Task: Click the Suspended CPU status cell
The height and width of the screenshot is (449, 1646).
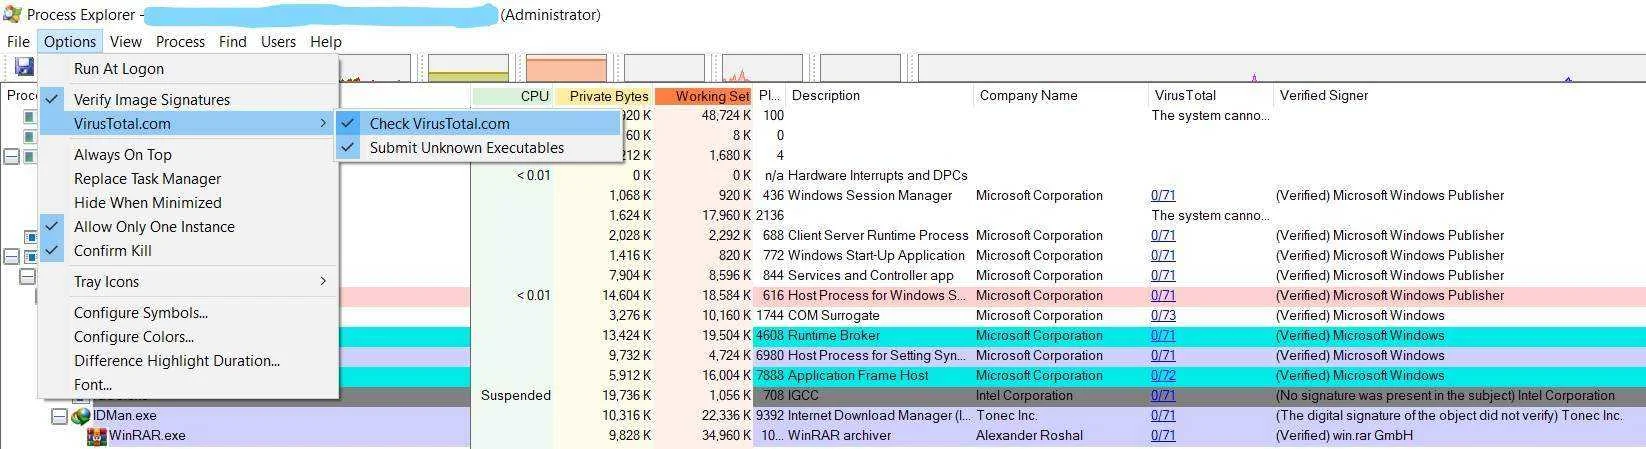Action: click(x=516, y=395)
